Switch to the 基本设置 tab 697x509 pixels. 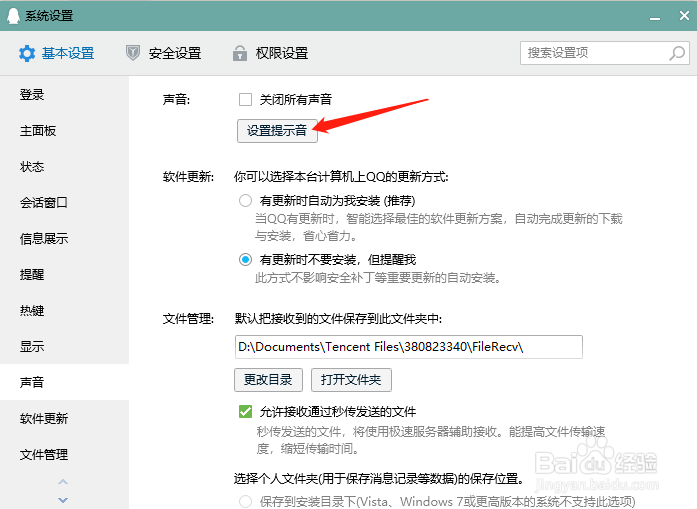[x=56, y=53]
